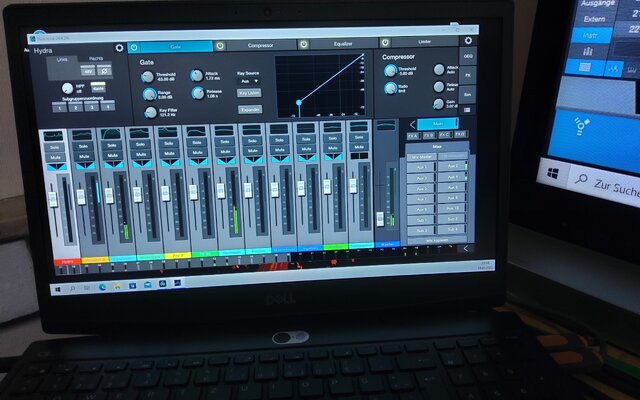
Task: Solo the yellow Pno 2 channel
Action: (x=169, y=144)
